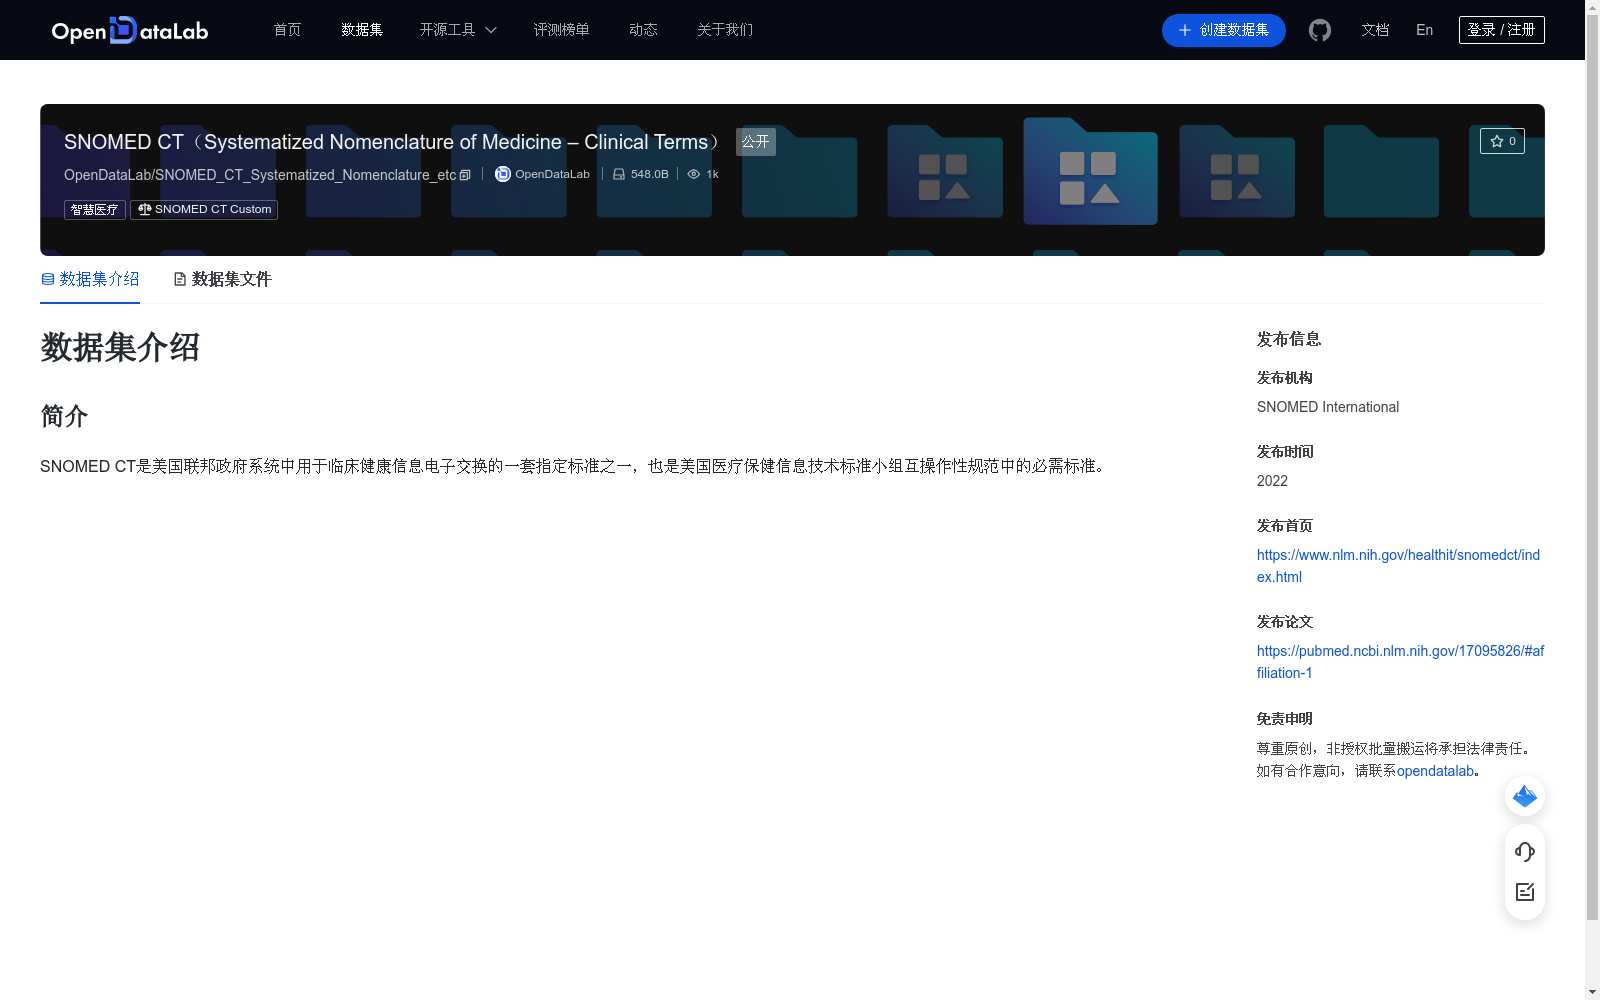The height and width of the screenshot is (1000, 1600).
Task: Click the license scale icon on SNOMED CT Custom
Action: pyautogui.click(x=145, y=209)
